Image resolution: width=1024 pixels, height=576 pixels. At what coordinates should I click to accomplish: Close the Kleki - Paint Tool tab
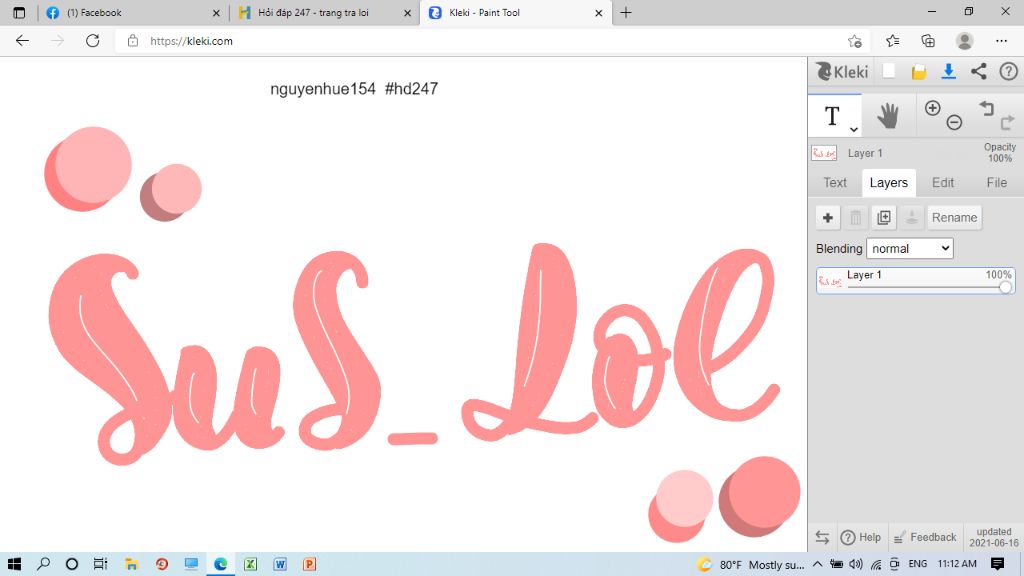598,12
